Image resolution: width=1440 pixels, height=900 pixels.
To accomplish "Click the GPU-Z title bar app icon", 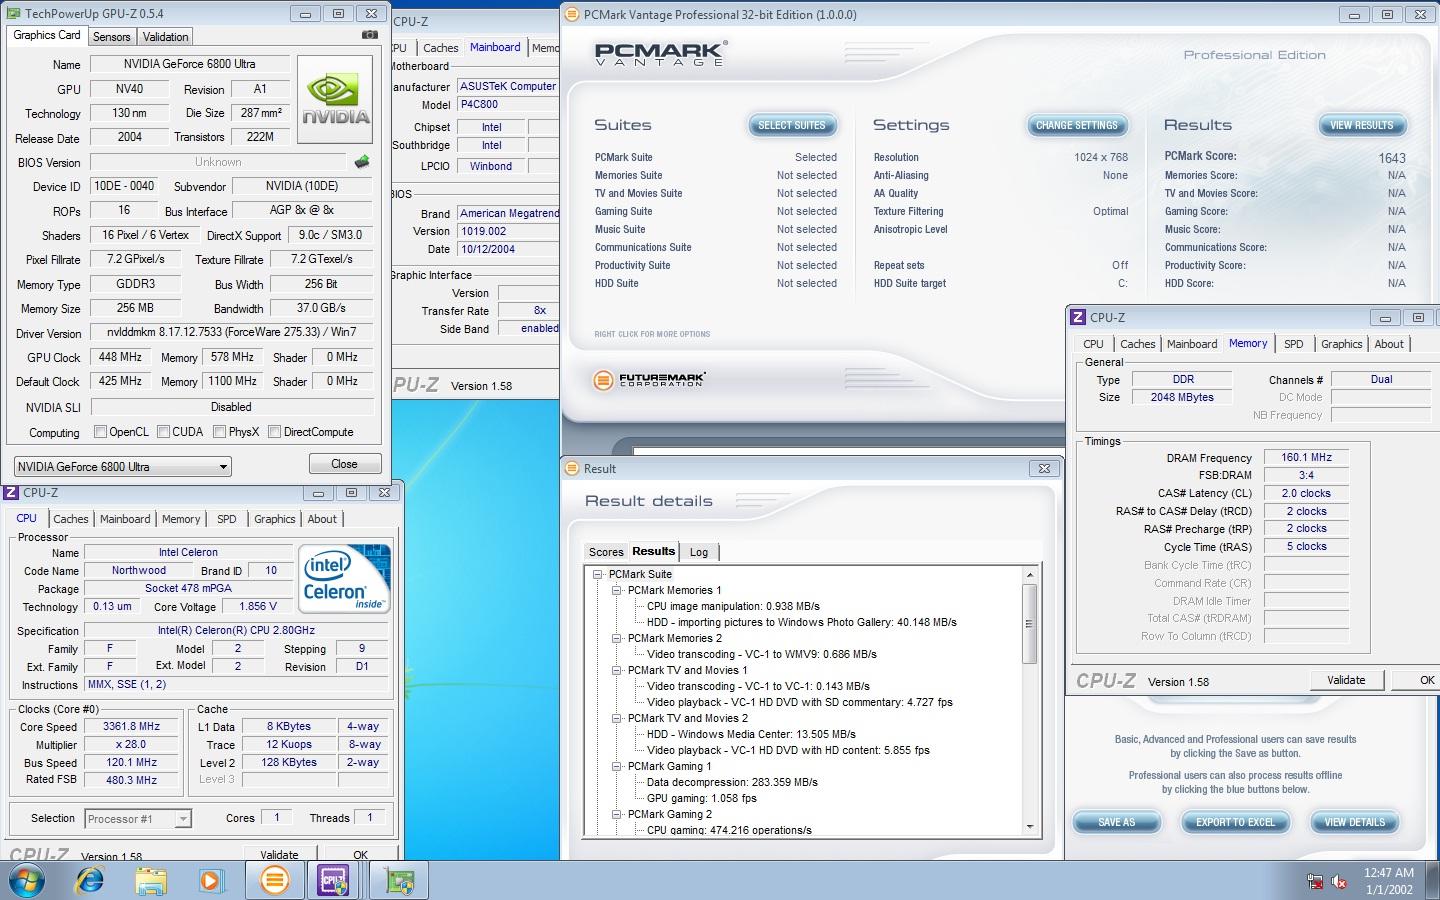I will [x=13, y=14].
